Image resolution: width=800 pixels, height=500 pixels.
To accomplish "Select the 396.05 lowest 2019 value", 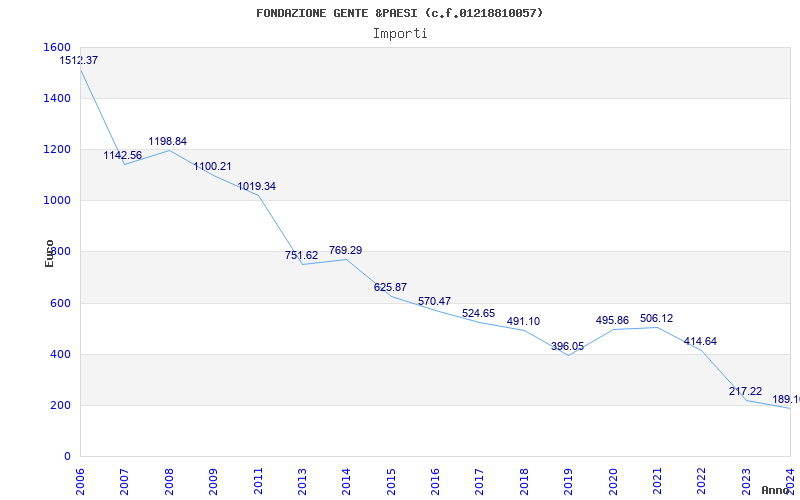I will [567, 347].
